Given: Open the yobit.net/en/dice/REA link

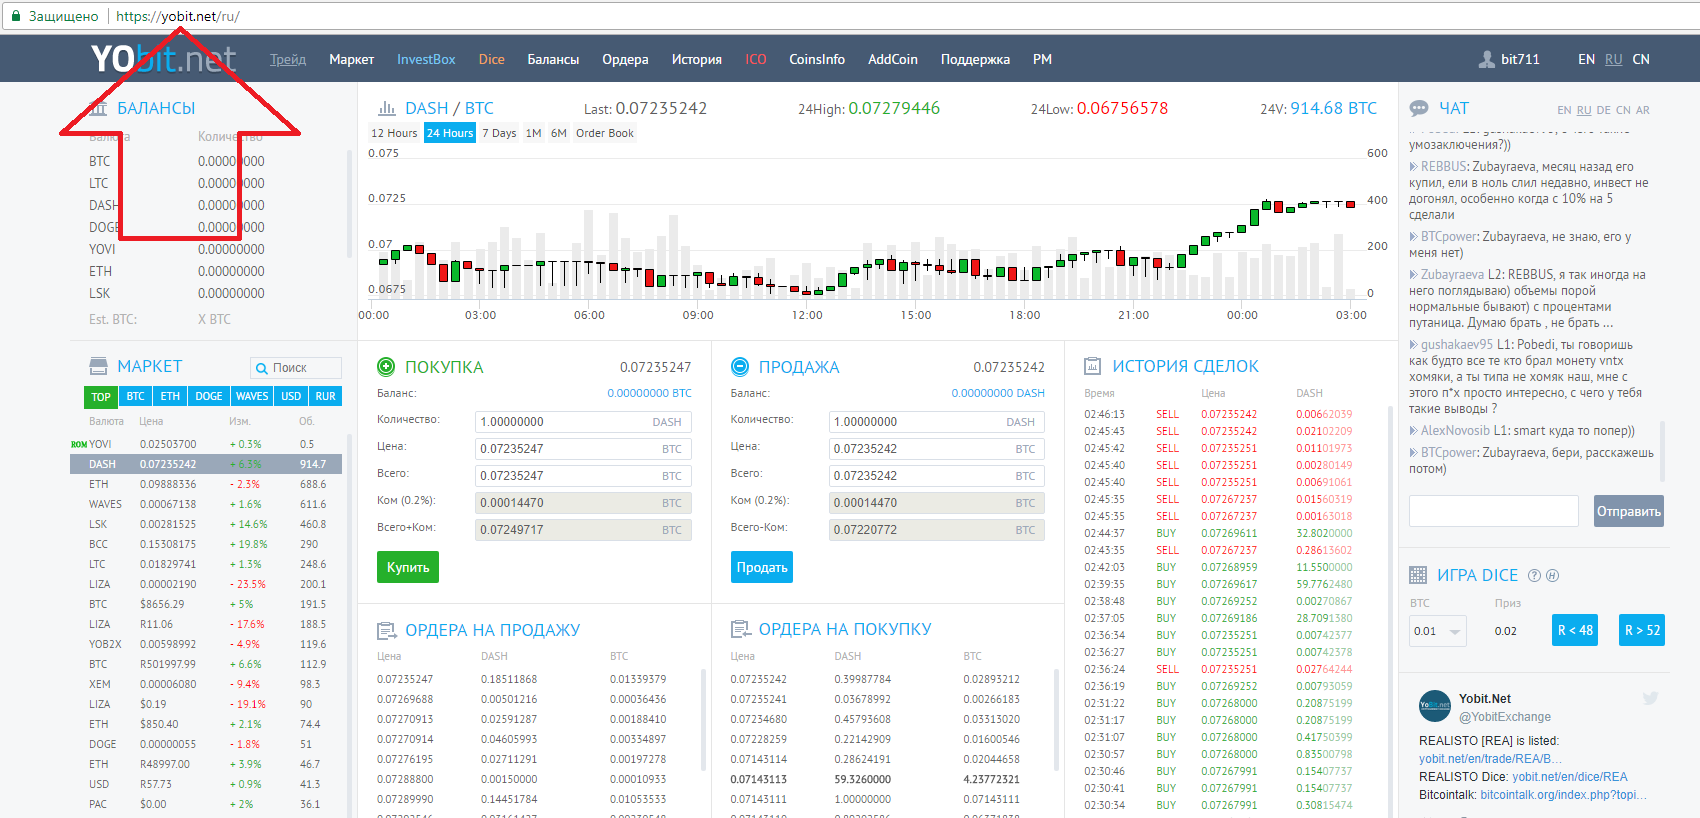Looking at the screenshot, I should click(x=1570, y=777).
